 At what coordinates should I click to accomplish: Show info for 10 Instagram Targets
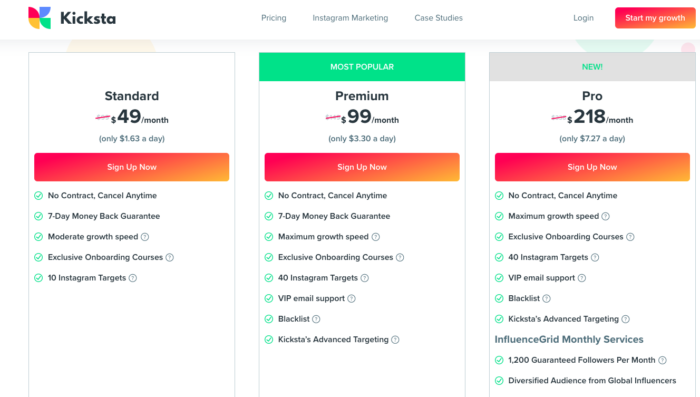(133, 278)
